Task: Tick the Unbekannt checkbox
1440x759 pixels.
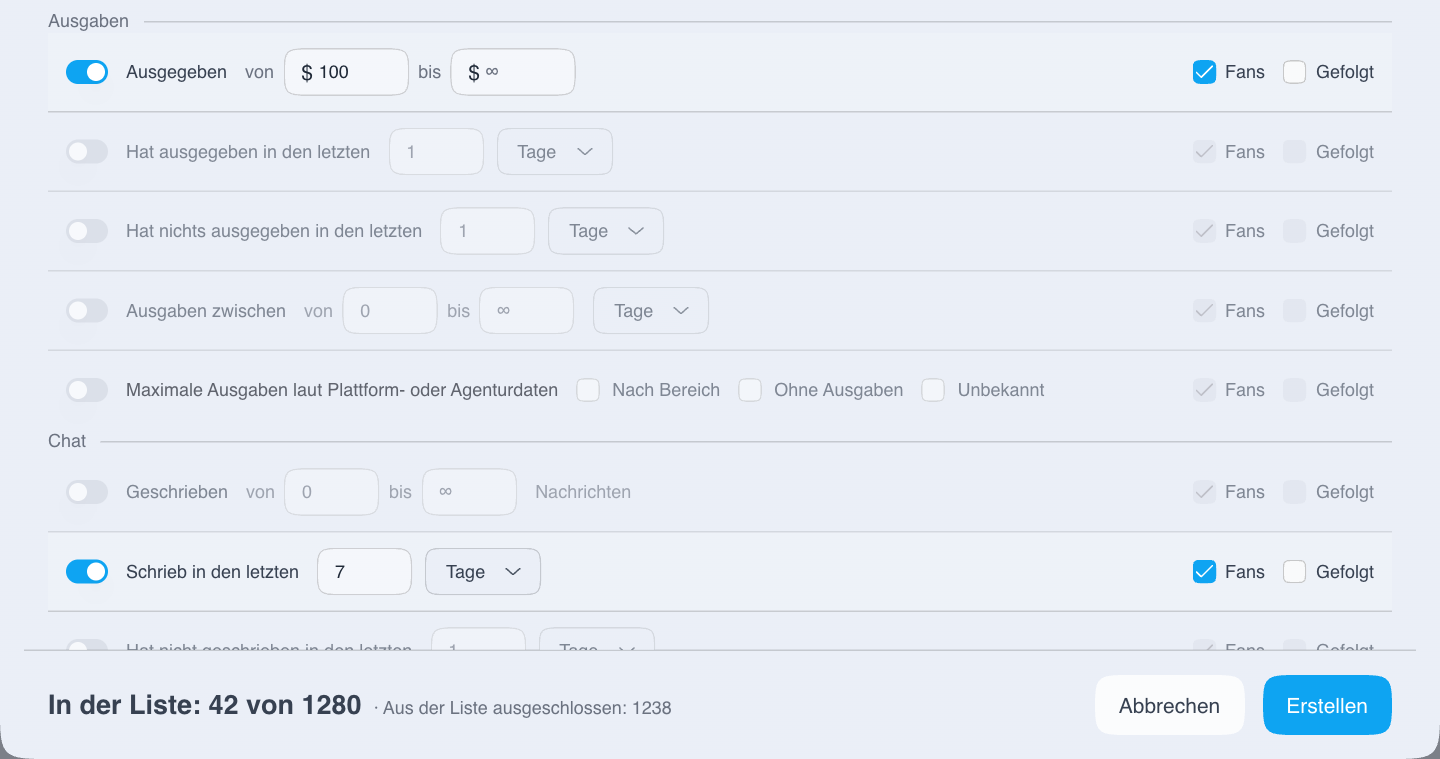Action: (x=933, y=390)
